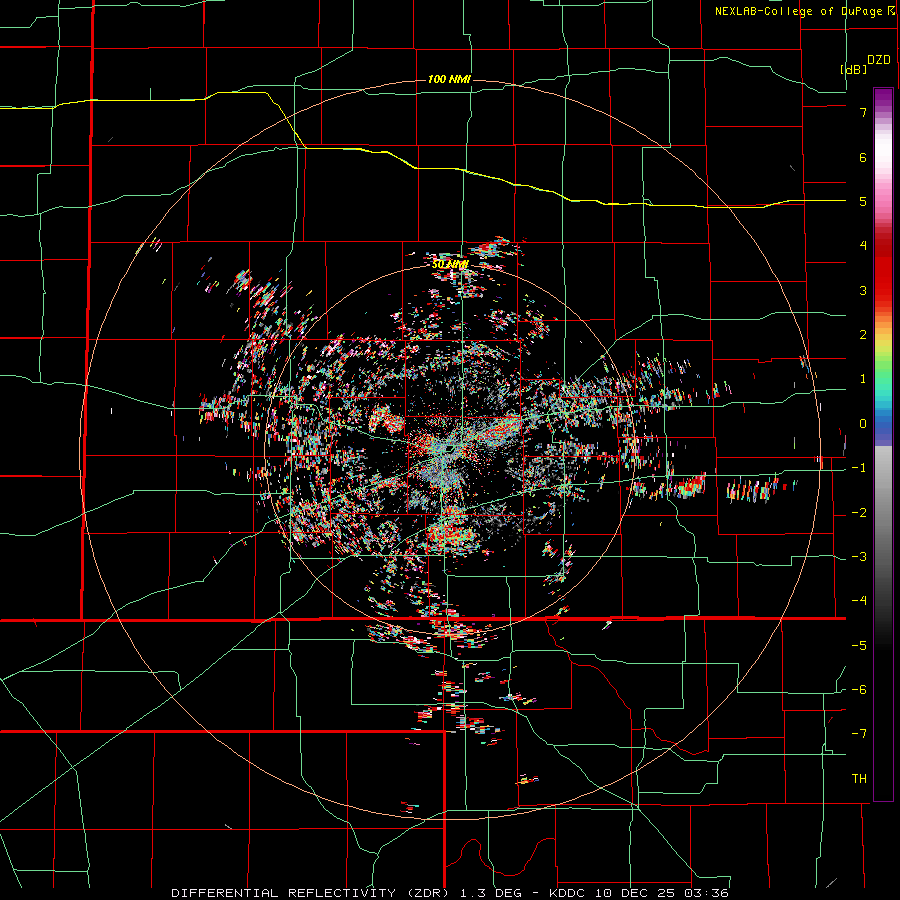Click the -3 value on the color scale
900x900 pixels.
[859, 557]
